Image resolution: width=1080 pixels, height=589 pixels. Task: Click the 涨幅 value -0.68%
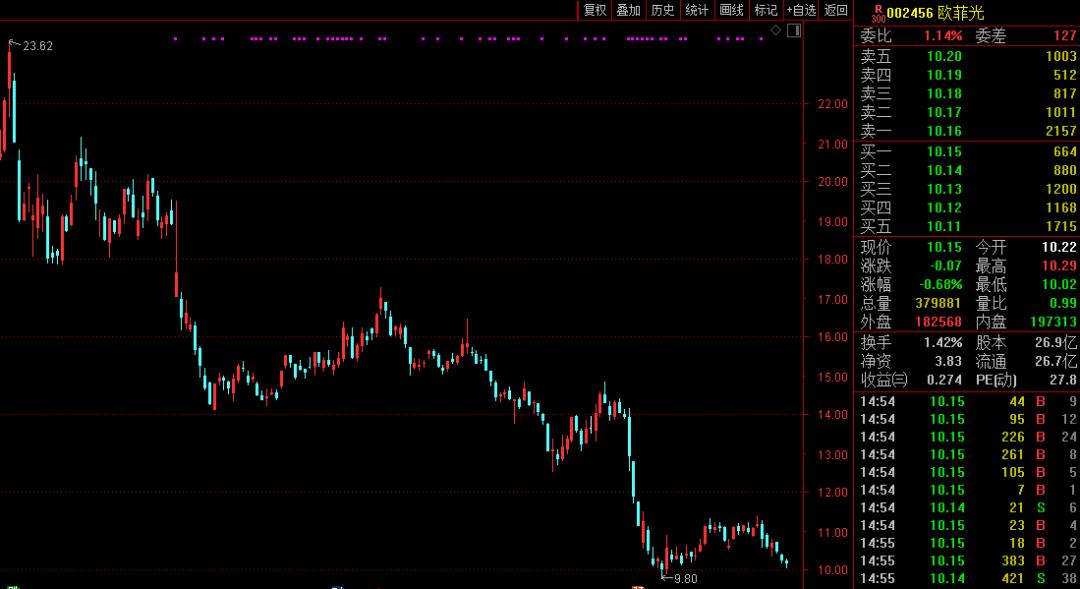941,285
